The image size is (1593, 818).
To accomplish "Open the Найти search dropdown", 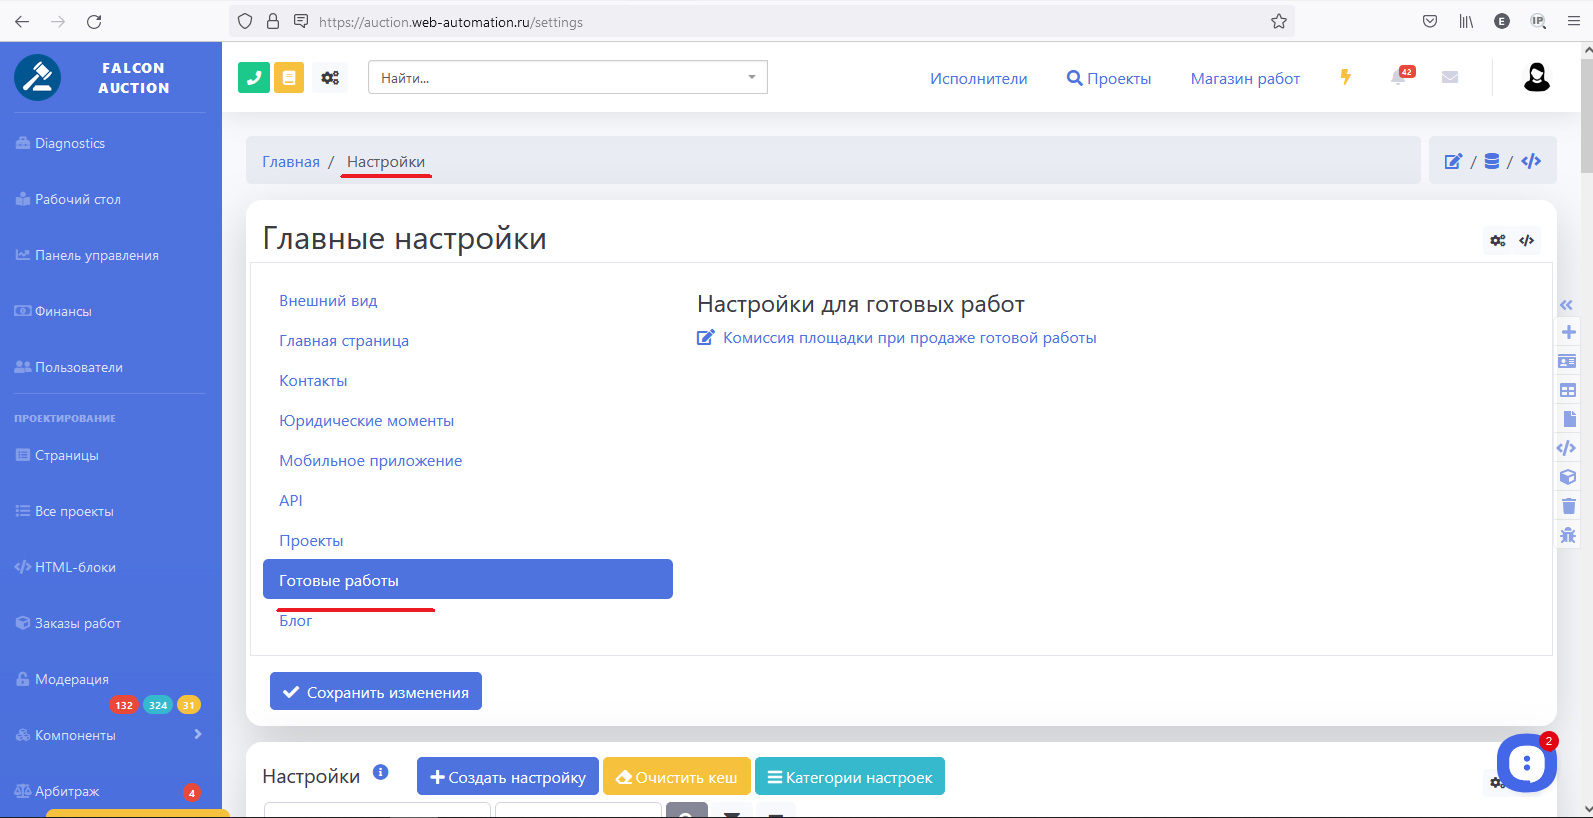I will 567,77.
